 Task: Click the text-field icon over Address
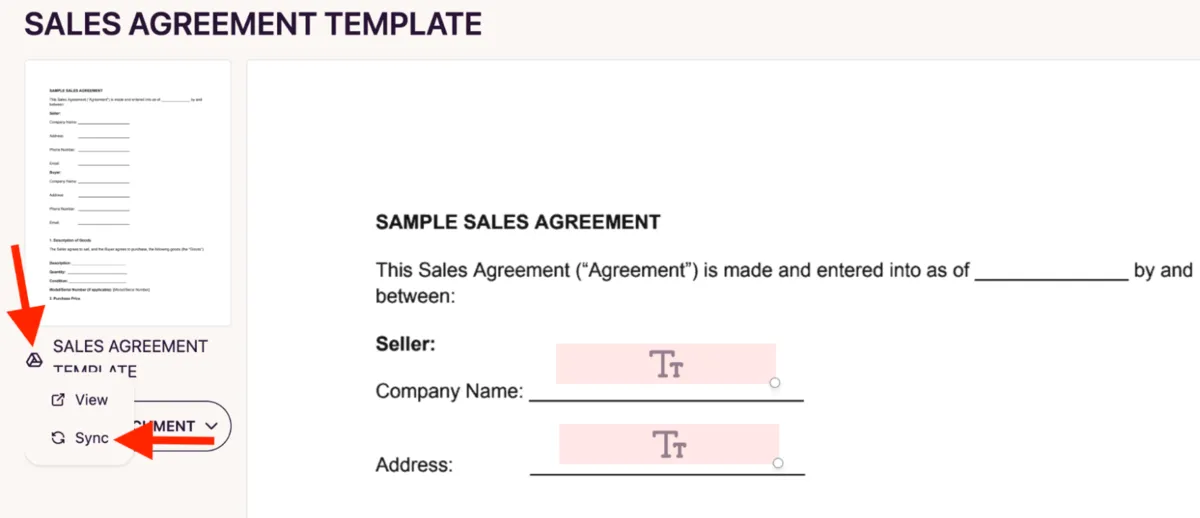(669, 444)
